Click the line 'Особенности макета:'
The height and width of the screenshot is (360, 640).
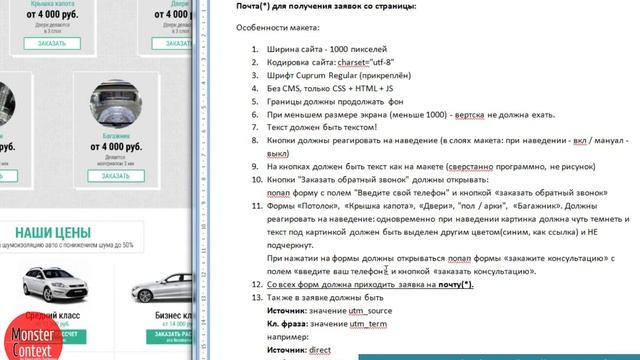[x=278, y=28]
